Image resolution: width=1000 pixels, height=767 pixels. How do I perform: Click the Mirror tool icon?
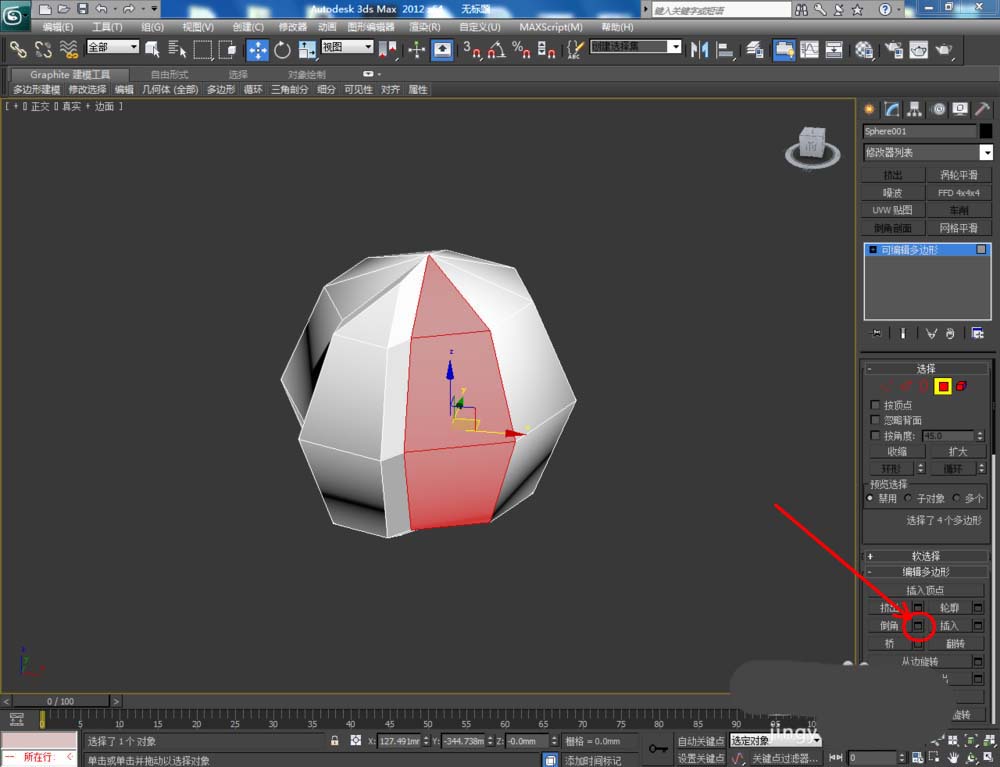[700, 50]
